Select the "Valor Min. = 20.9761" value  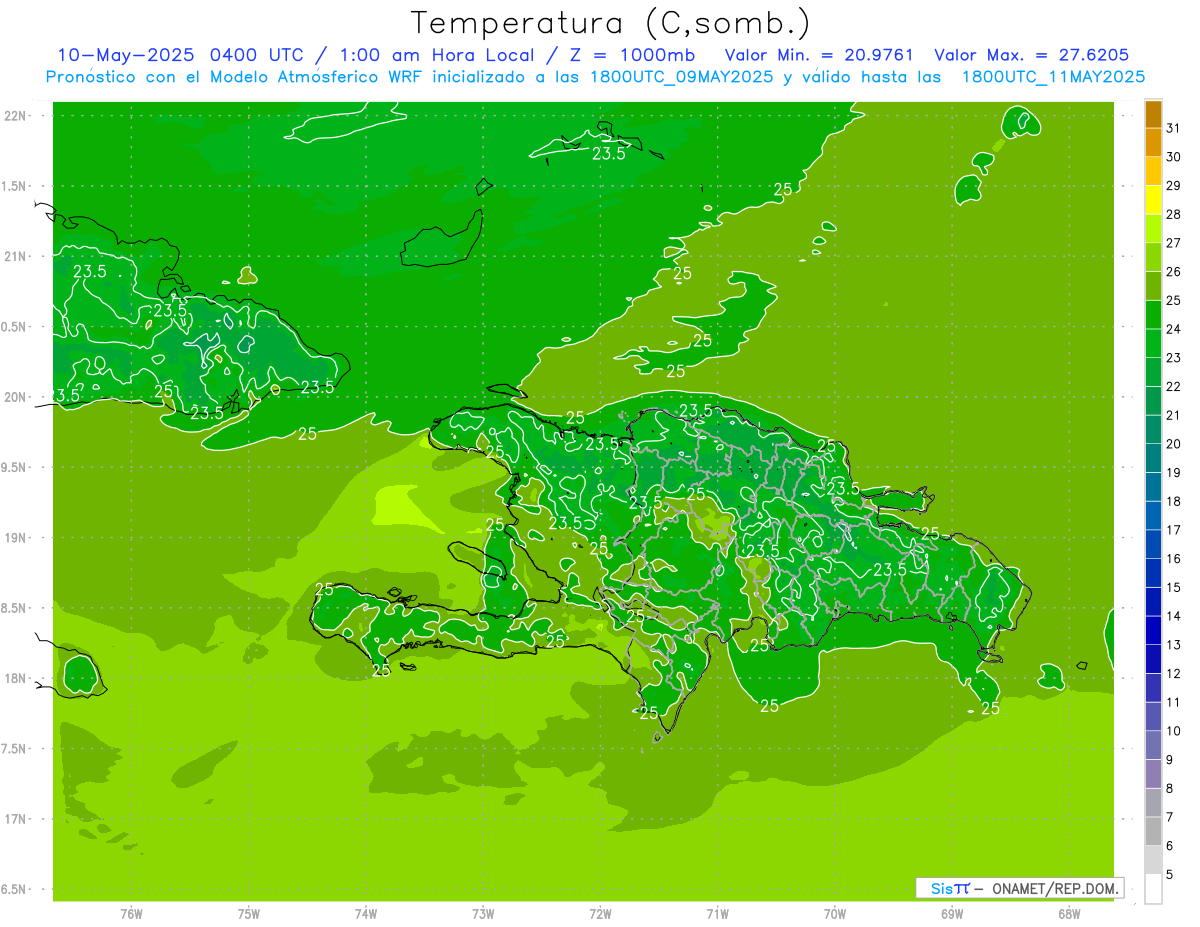click(x=819, y=55)
